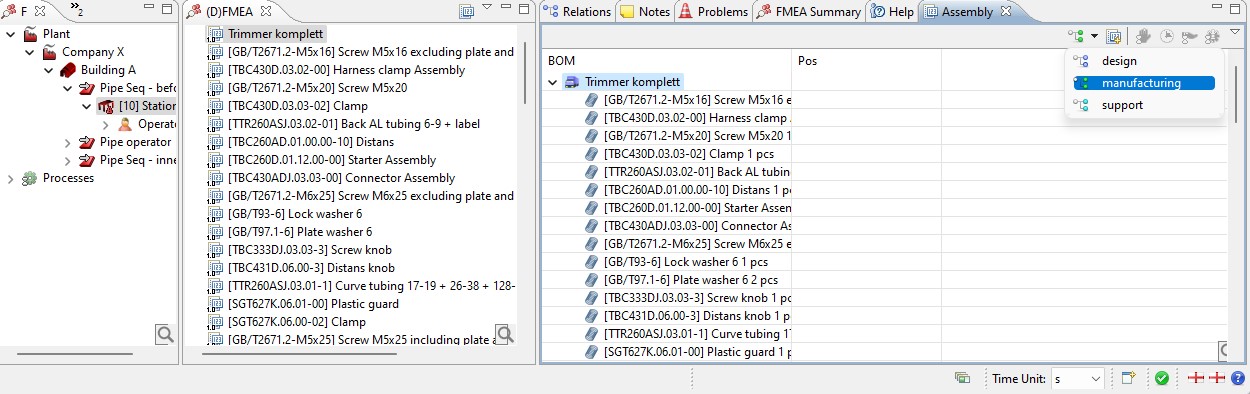The height and width of the screenshot is (394, 1250).
Task: Select Lock washer 6 in (D)FMEA list
Action: pos(295,214)
